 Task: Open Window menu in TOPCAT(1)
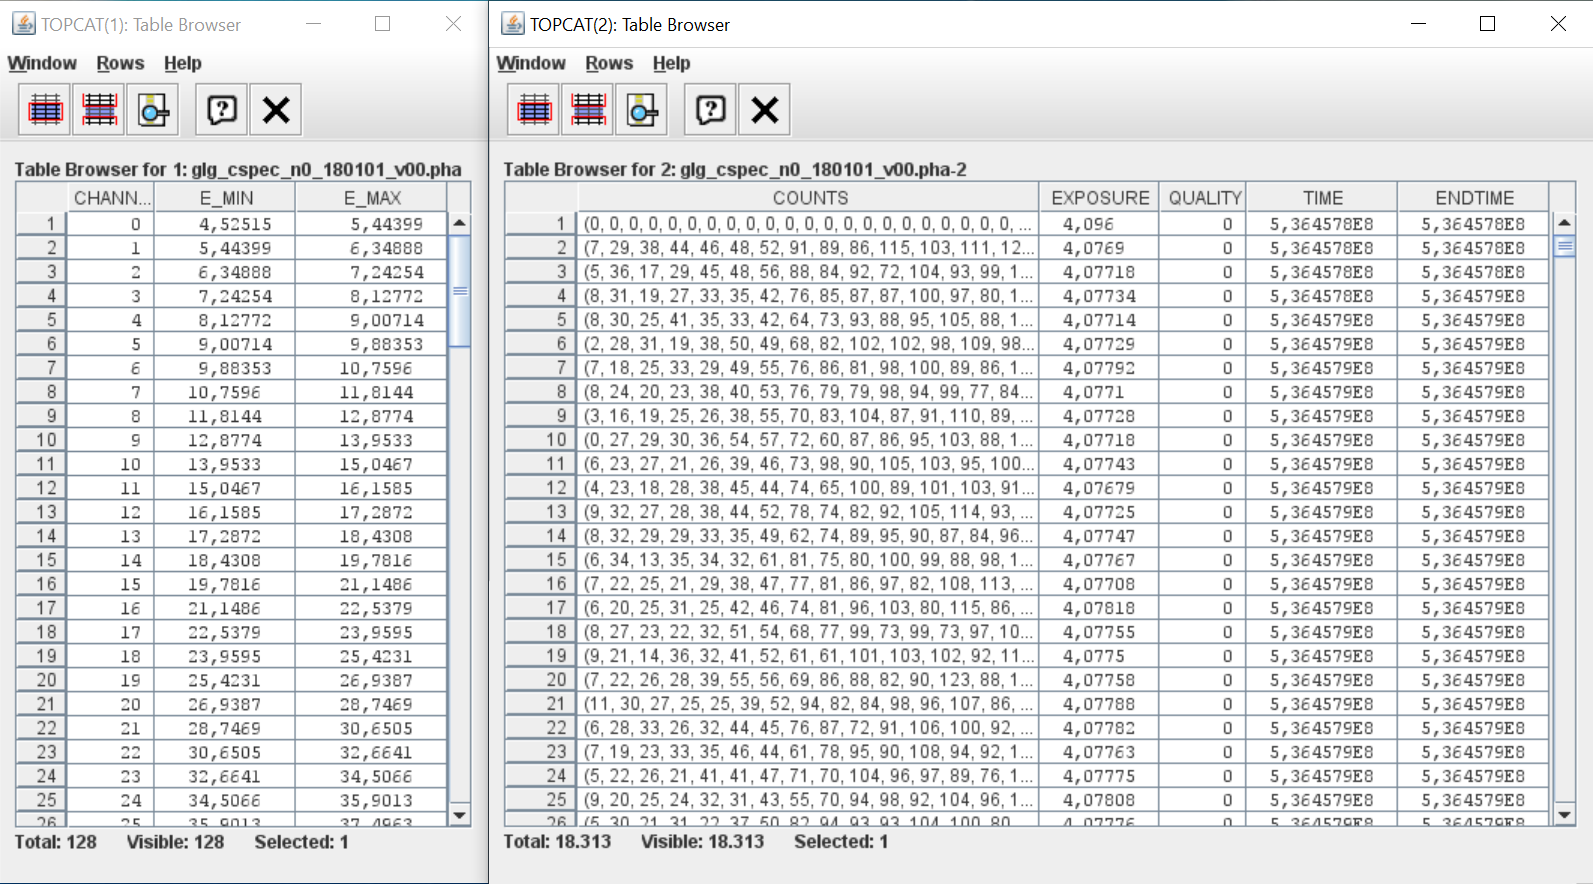pyautogui.click(x=42, y=63)
